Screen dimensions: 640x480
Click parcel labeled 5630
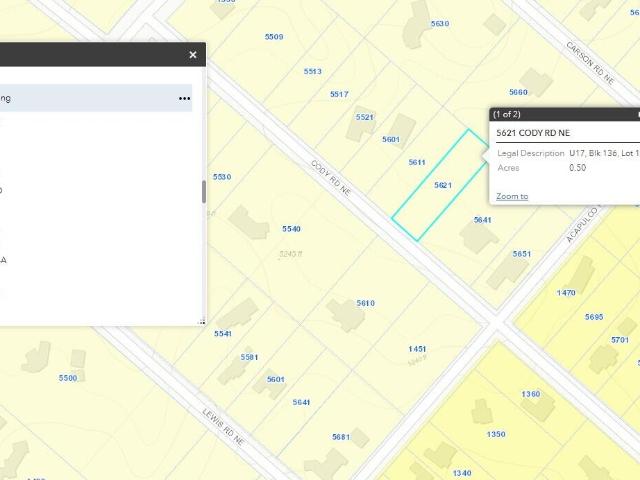(440, 24)
